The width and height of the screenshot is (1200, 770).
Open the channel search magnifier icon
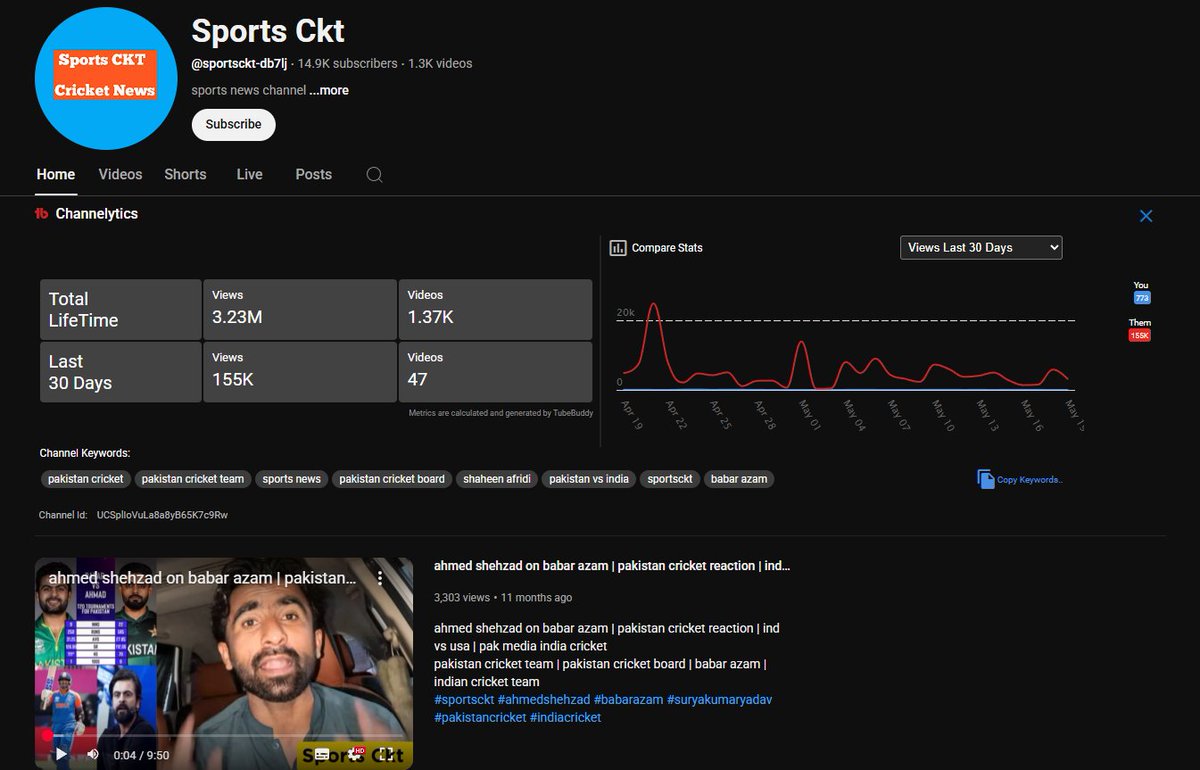(x=374, y=174)
